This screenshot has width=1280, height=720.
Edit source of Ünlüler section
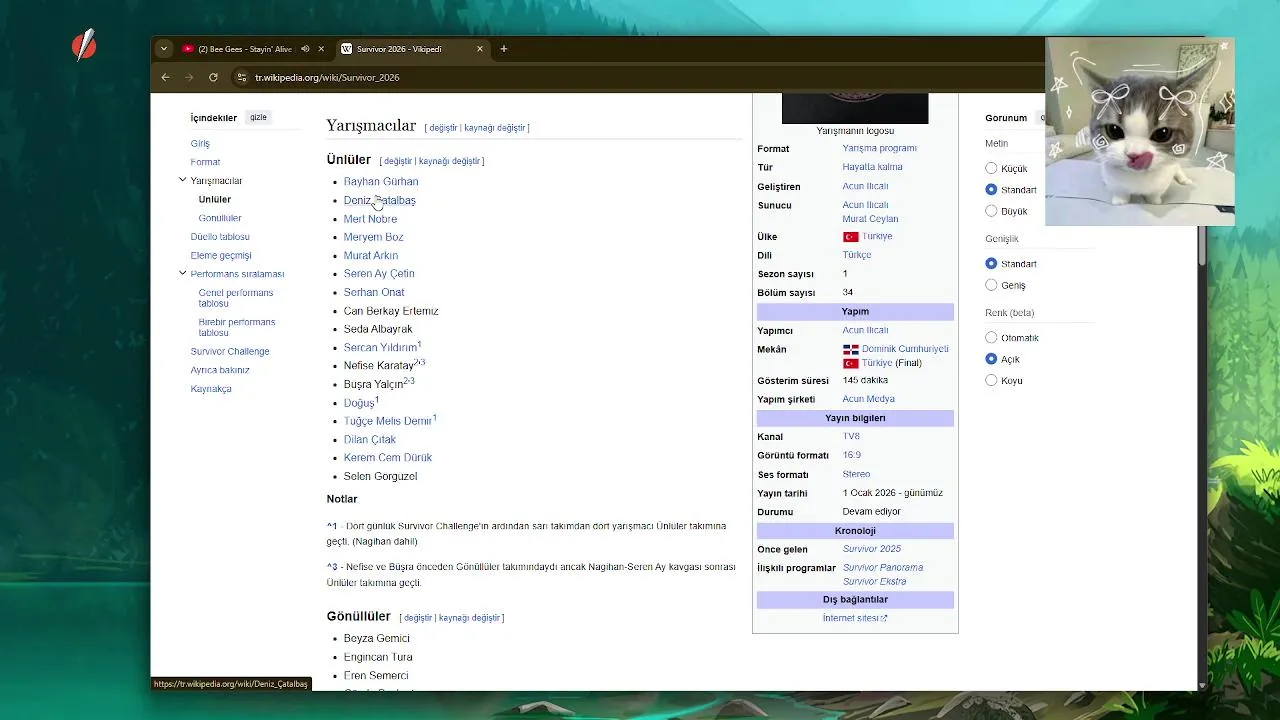tap(450, 161)
